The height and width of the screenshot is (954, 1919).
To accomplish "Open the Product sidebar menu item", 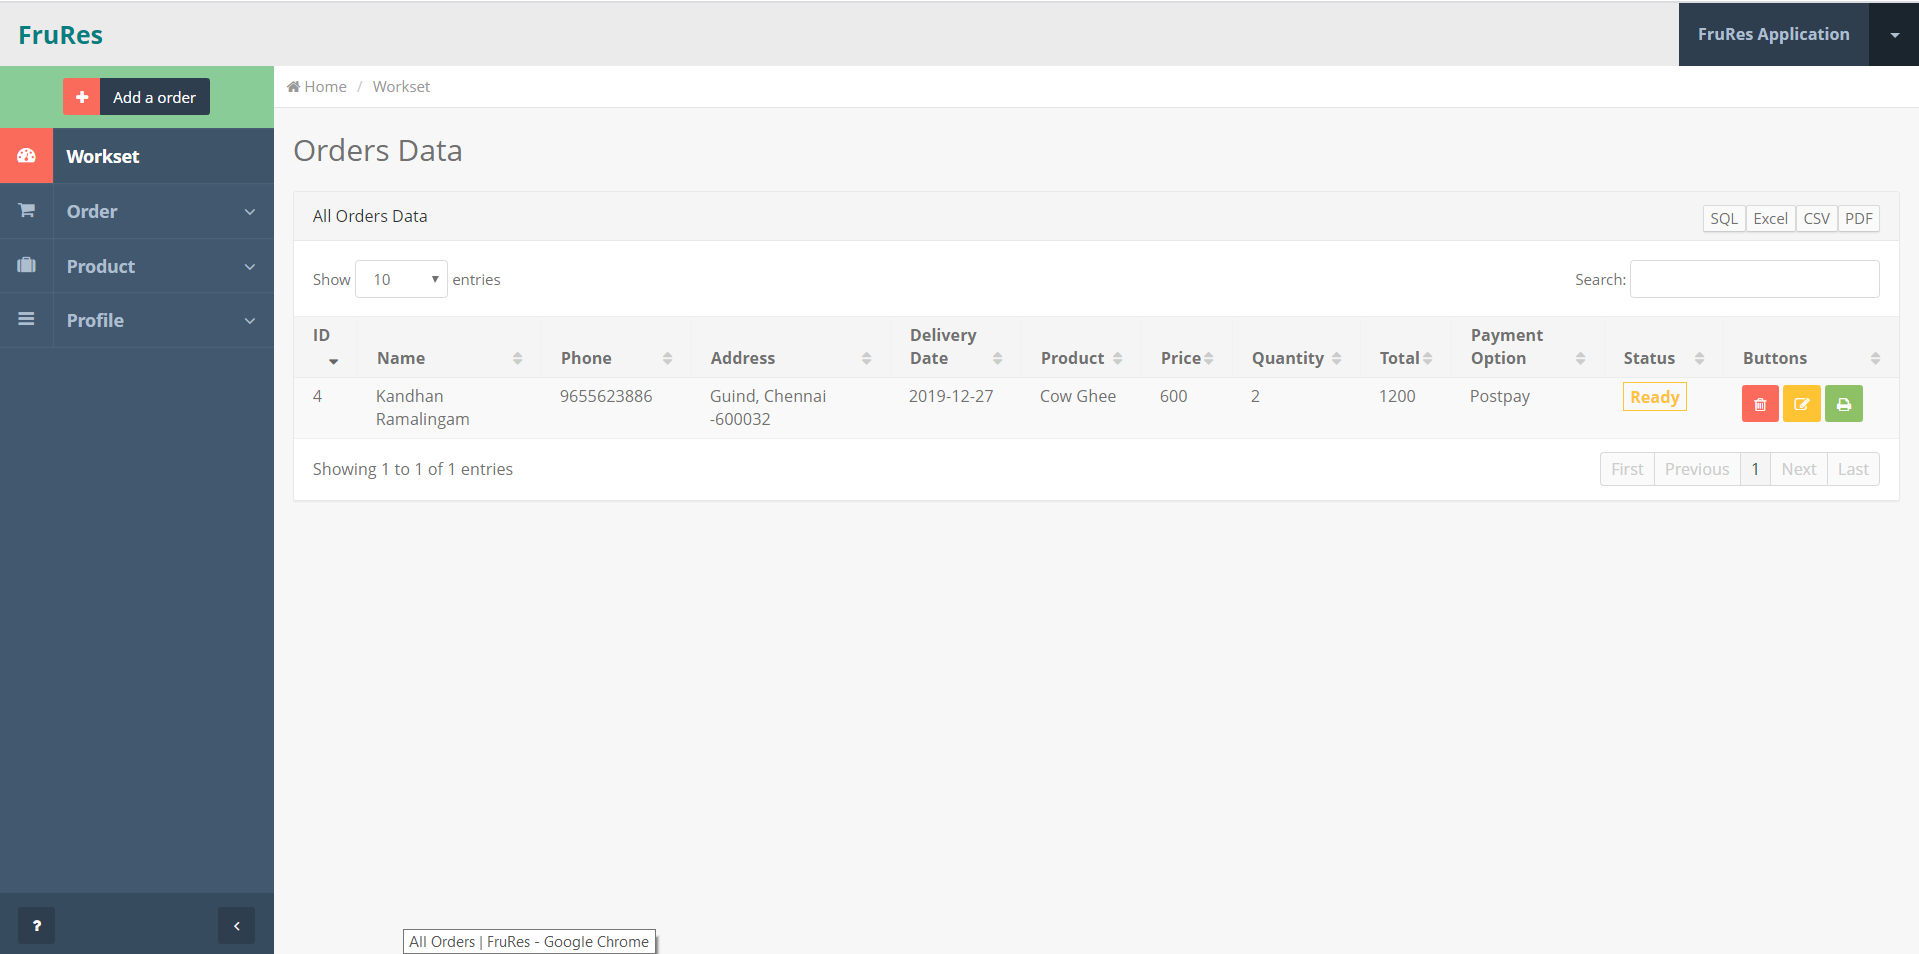I will [x=137, y=266].
